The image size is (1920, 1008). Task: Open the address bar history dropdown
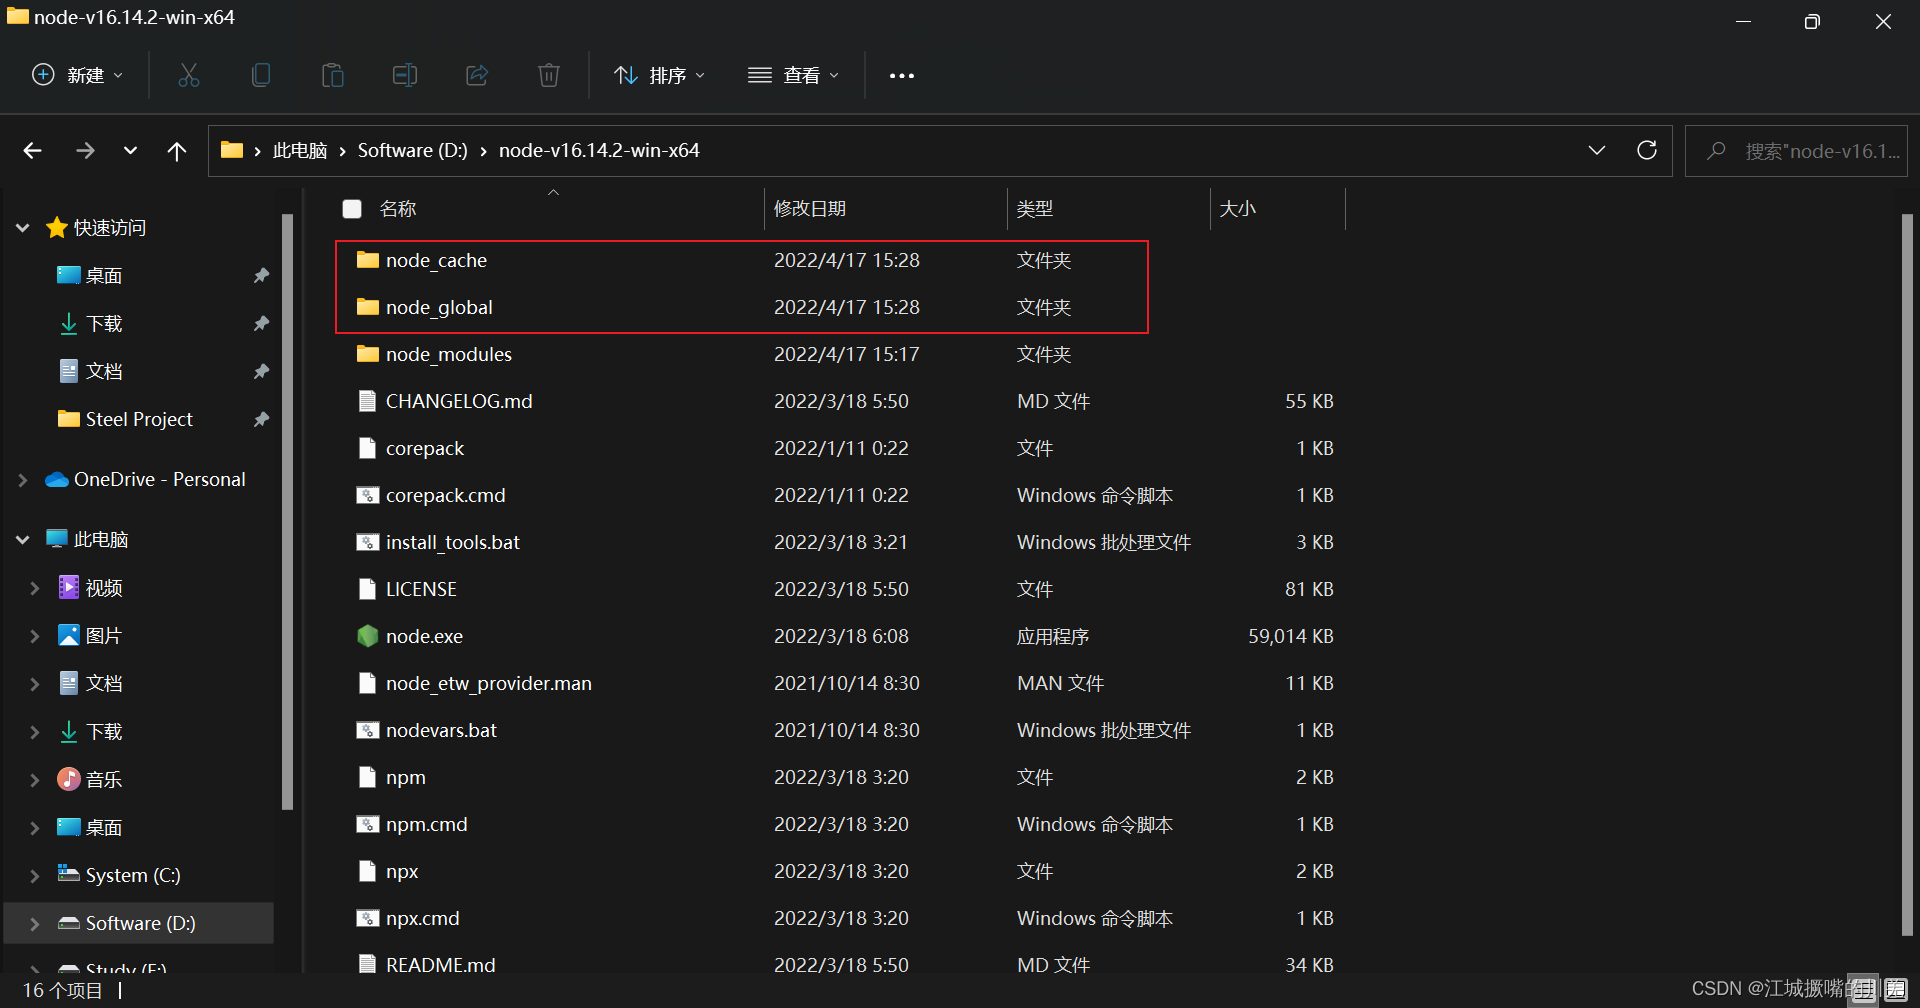pos(1597,150)
